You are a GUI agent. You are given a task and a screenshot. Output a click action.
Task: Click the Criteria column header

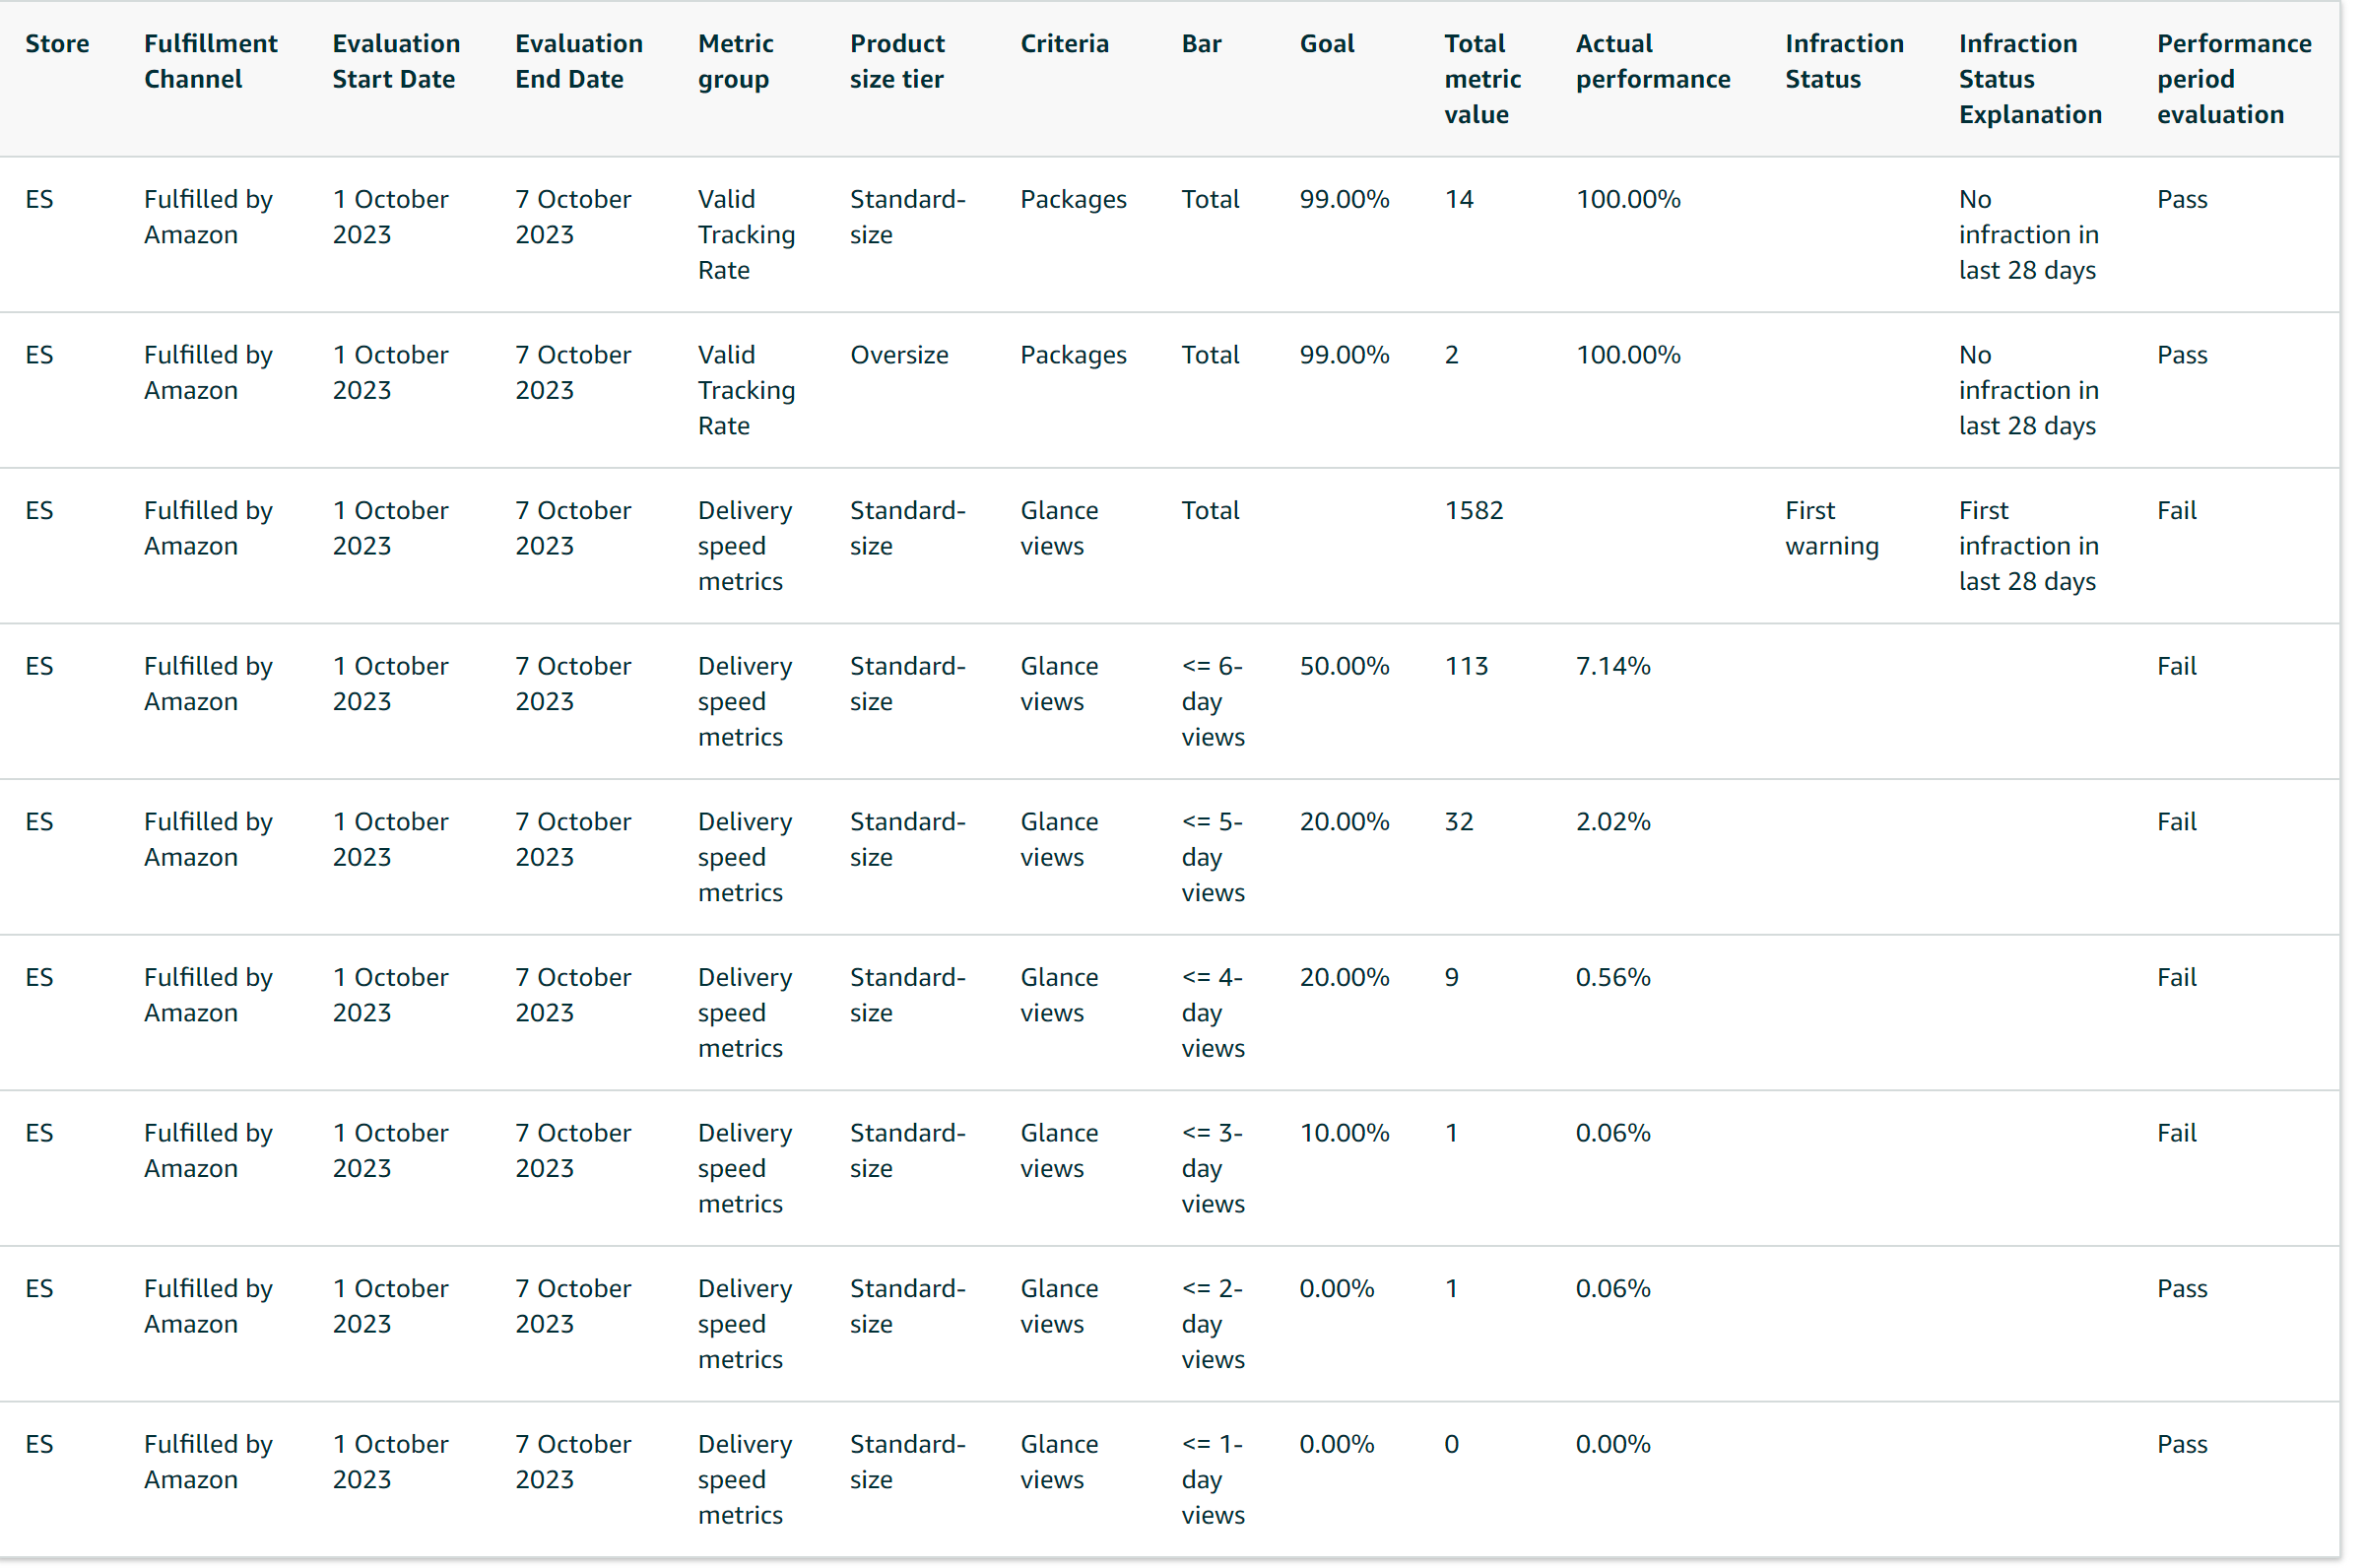pyautogui.click(x=1064, y=44)
